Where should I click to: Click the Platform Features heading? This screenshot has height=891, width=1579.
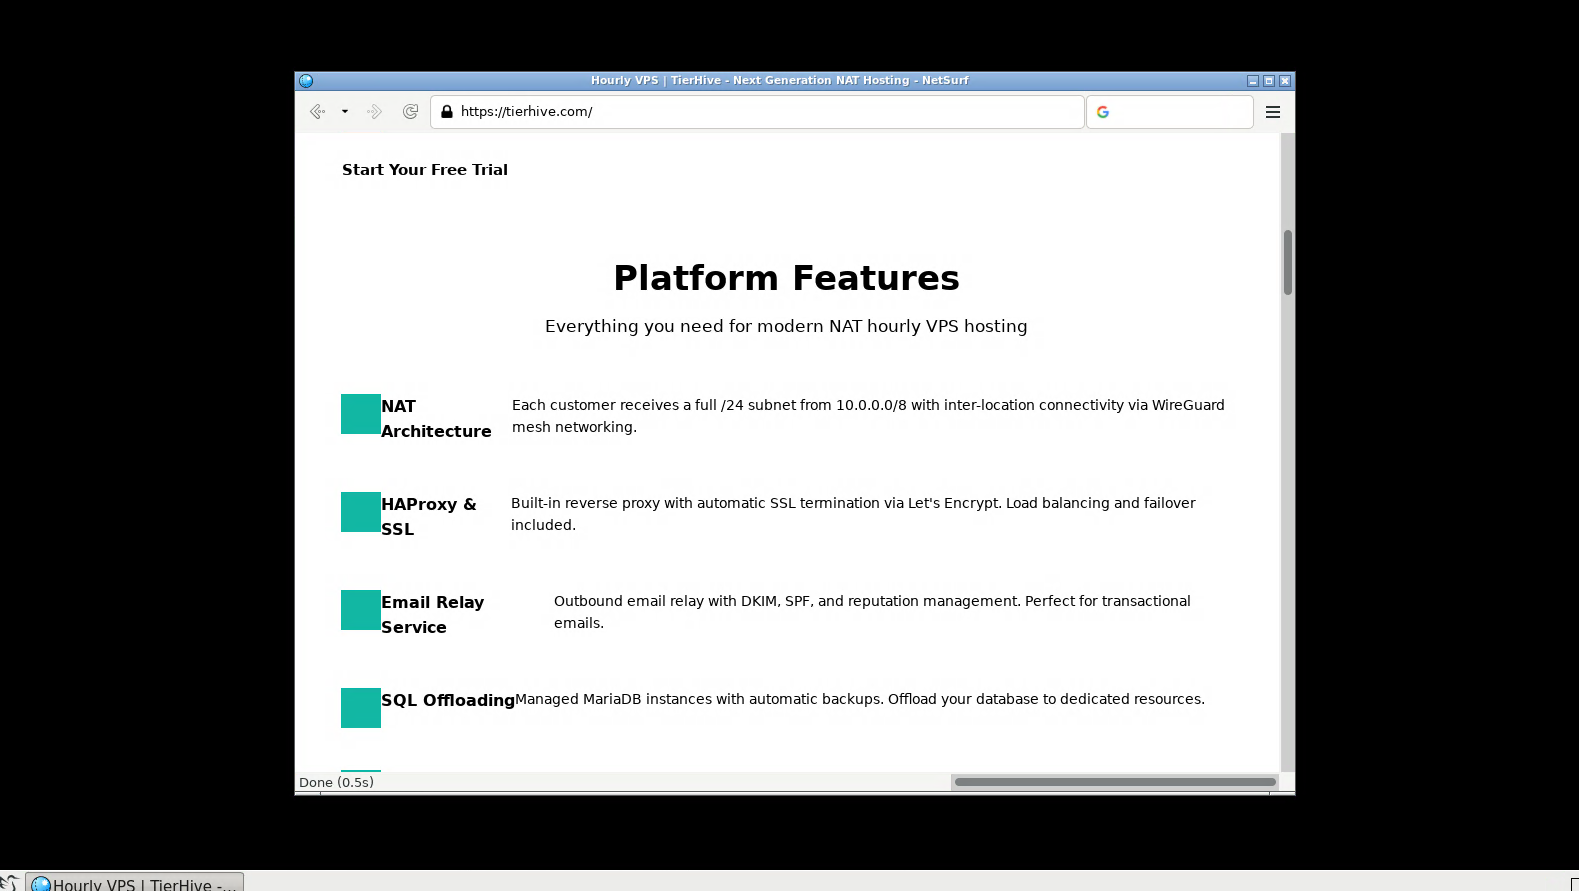pyautogui.click(x=786, y=278)
